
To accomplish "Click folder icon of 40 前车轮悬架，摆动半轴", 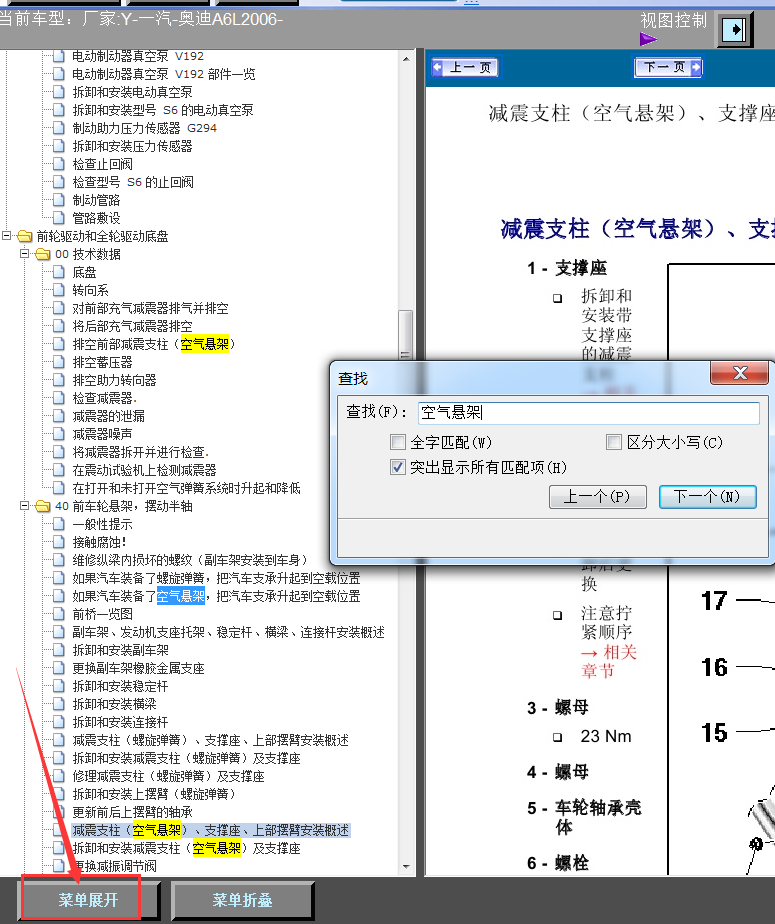I will click(x=43, y=506).
